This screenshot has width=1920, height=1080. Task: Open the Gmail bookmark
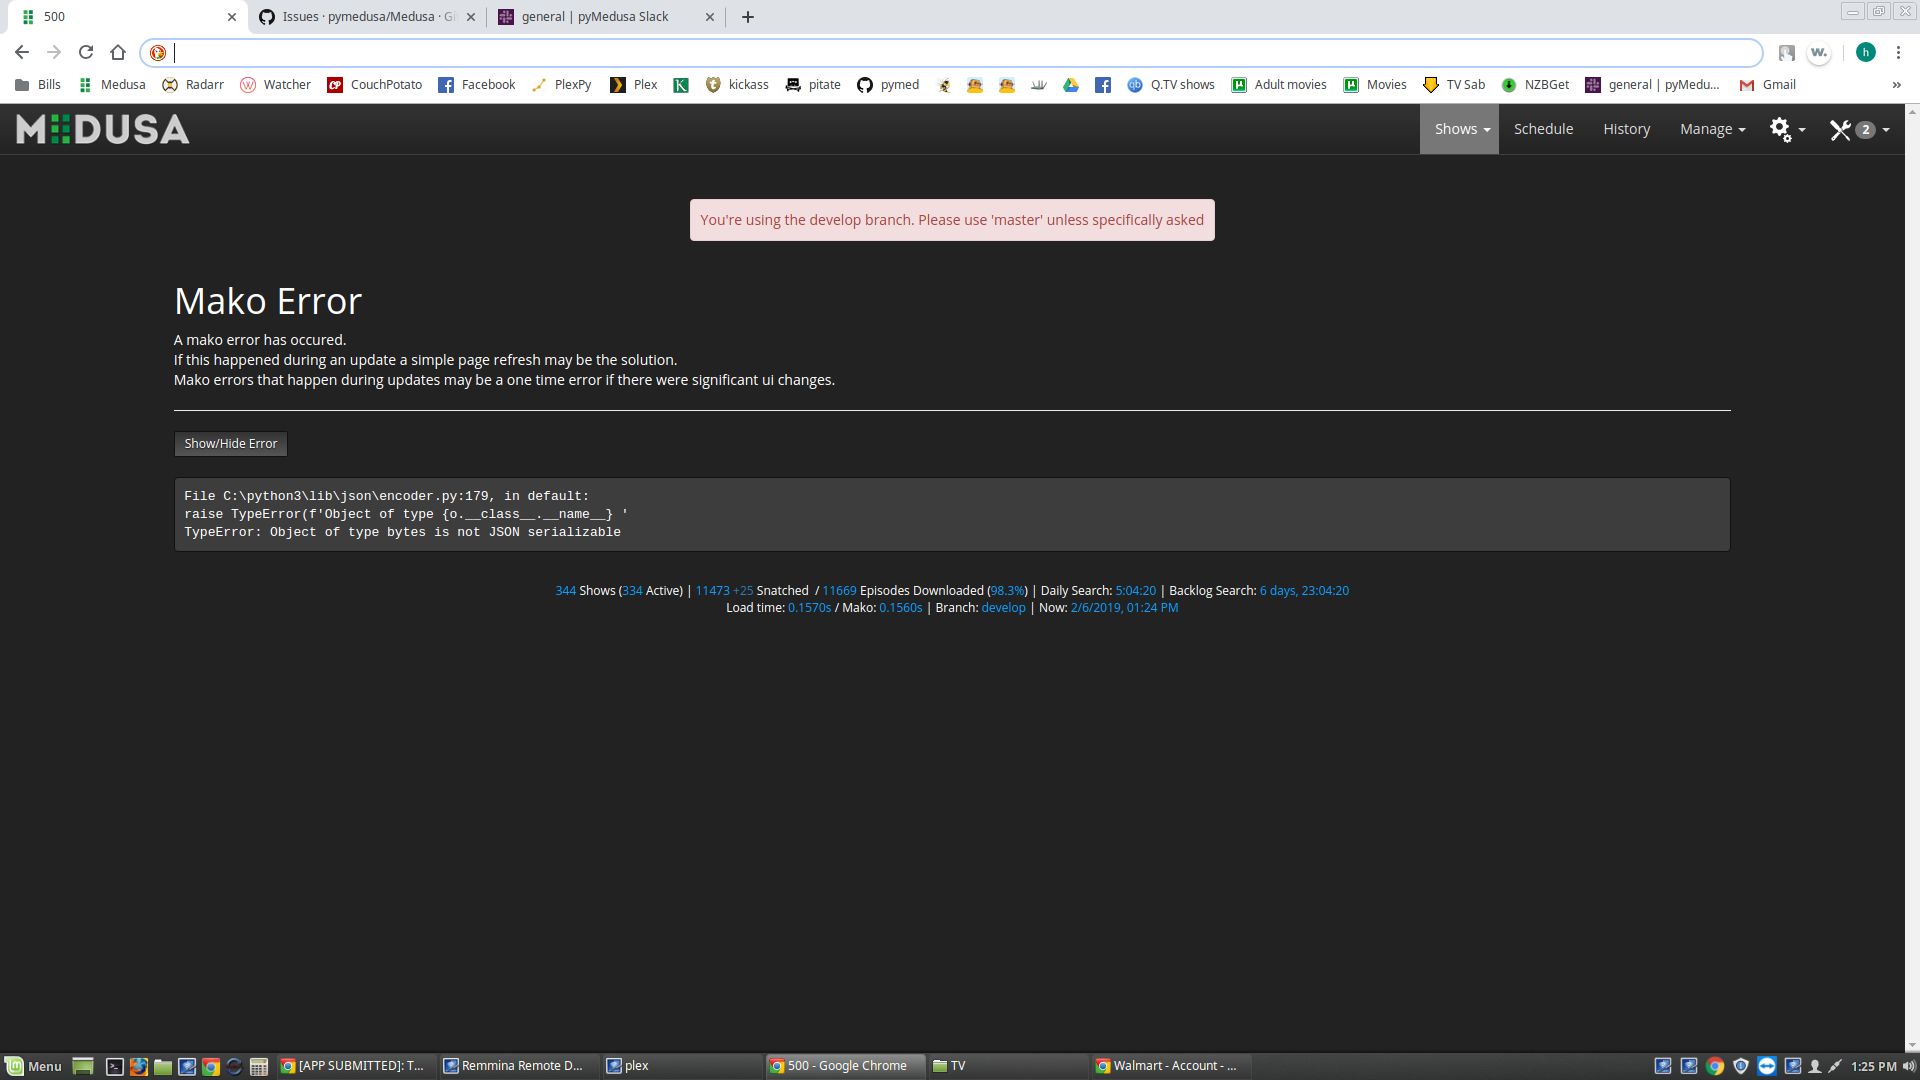point(1767,85)
